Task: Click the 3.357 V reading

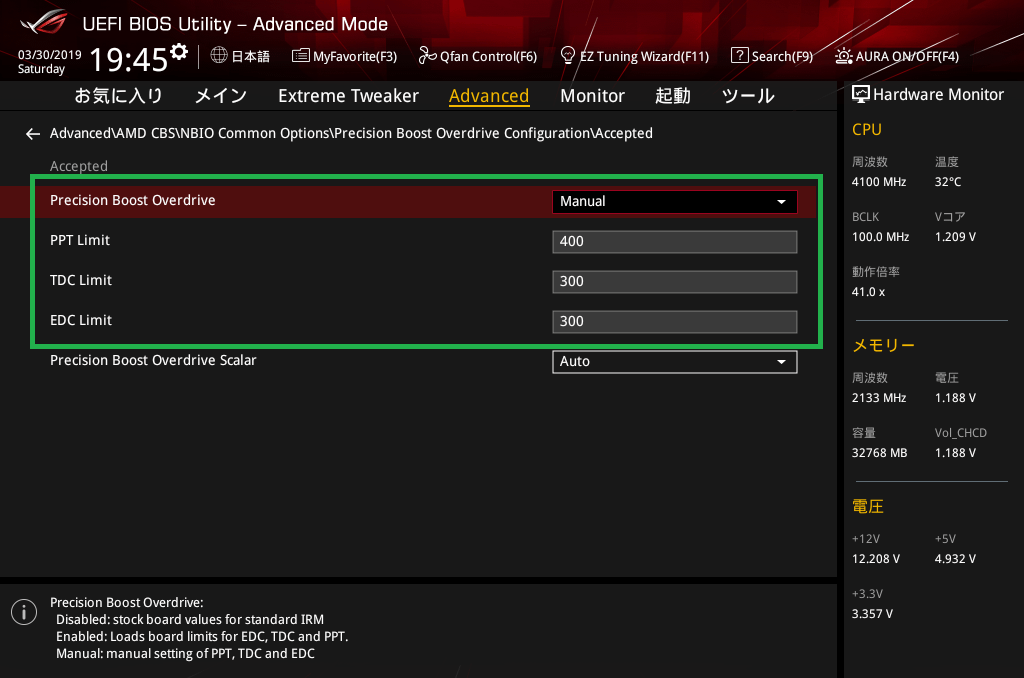Action: pyautogui.click(x=872, y=614)
